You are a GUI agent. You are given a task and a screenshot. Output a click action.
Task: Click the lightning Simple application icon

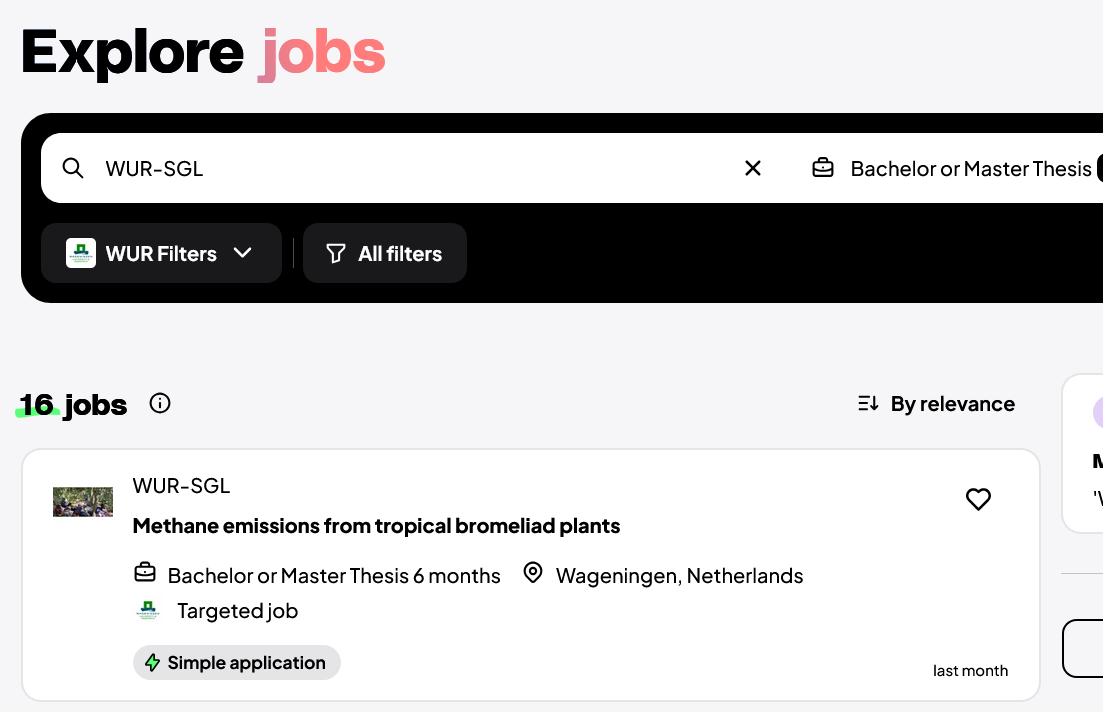coord(153,662)
